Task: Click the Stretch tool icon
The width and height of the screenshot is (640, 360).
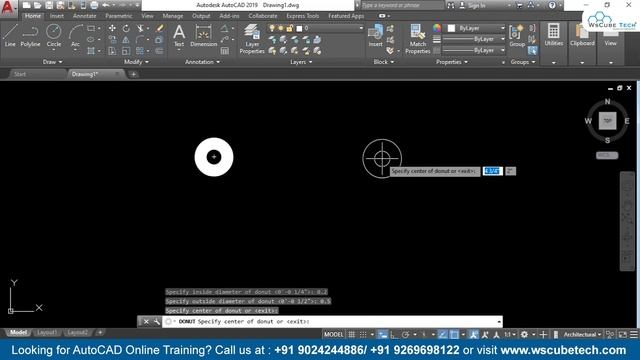Action: (x=112, y=51)
